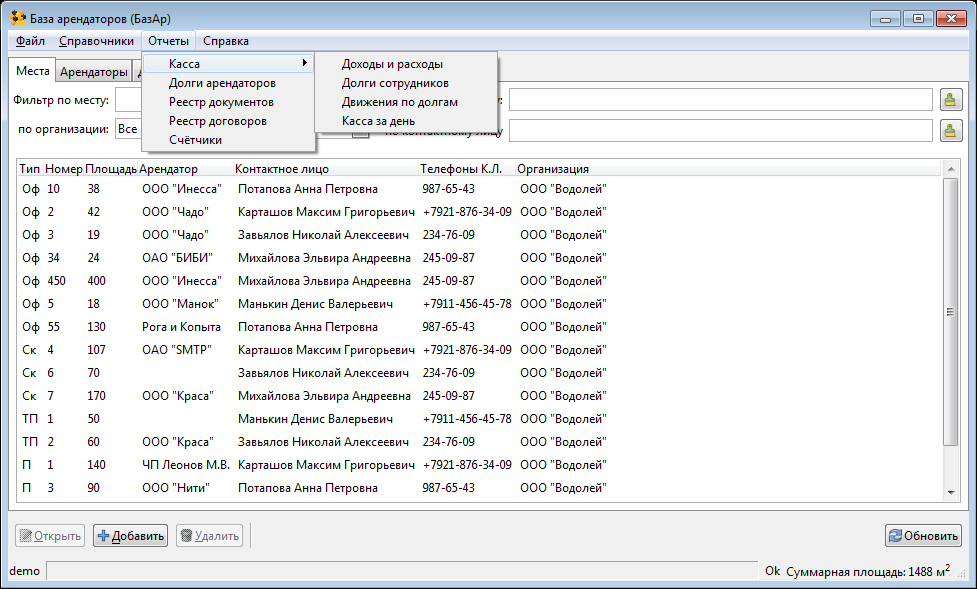977x589 pixels.
Task: Click the Суммарная площадь: 1488 м² status text
Action: tap(868, 571)
